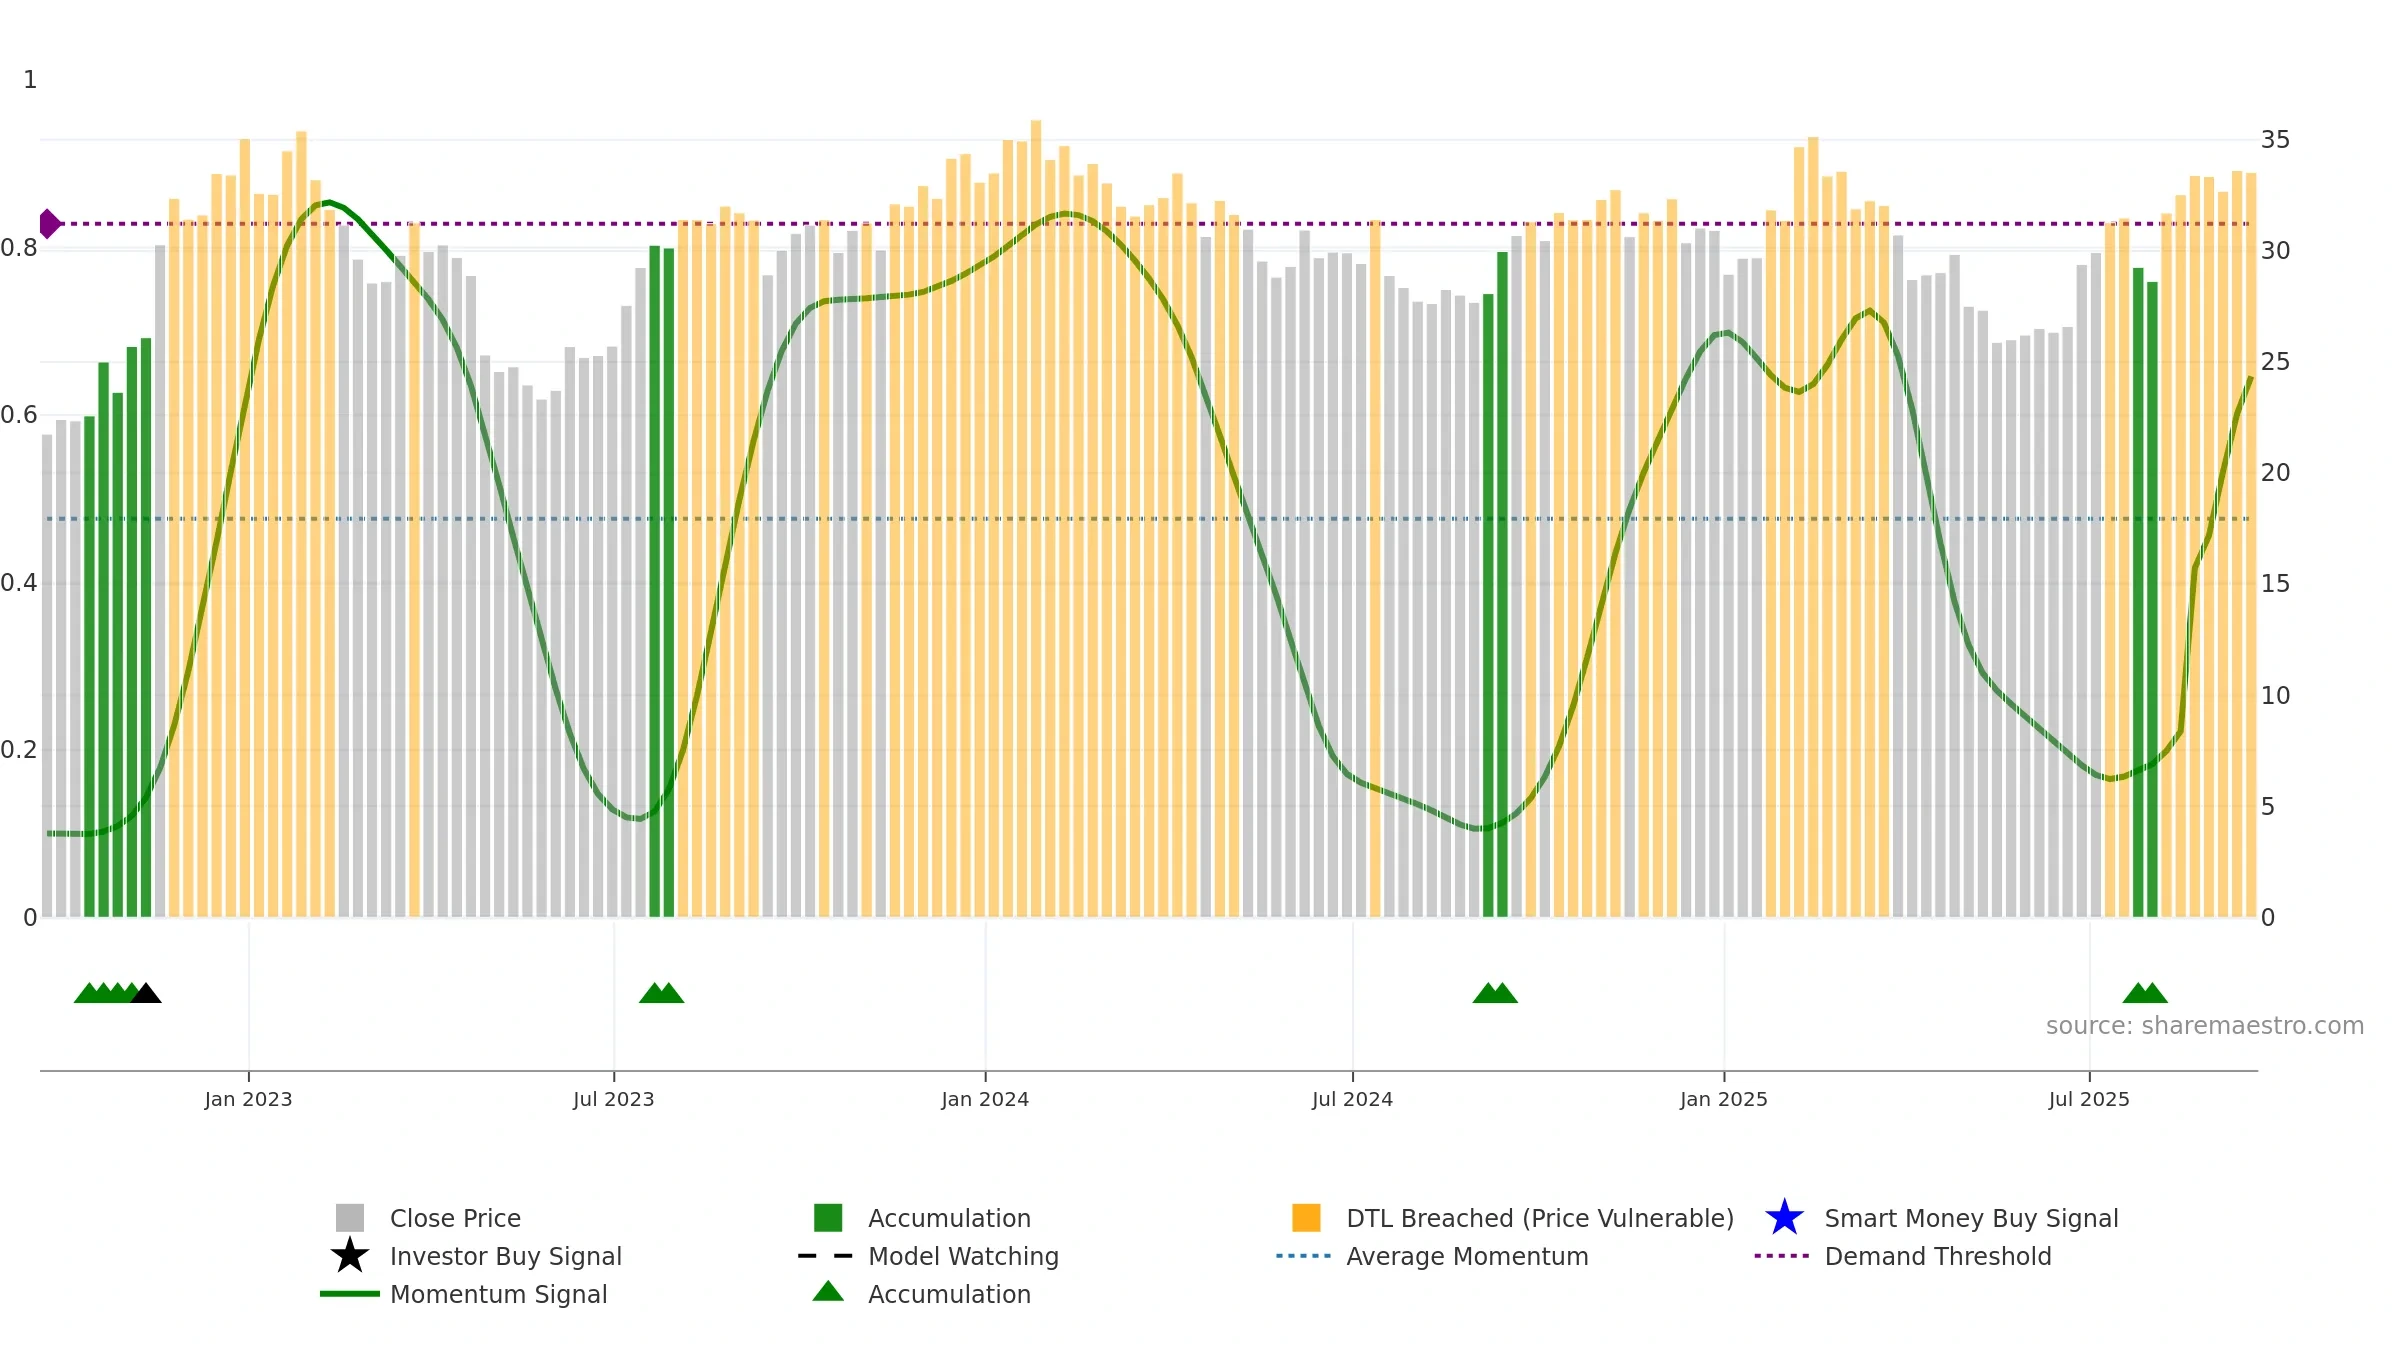Select the Jan 2024 axis label

click(985, 1100)
